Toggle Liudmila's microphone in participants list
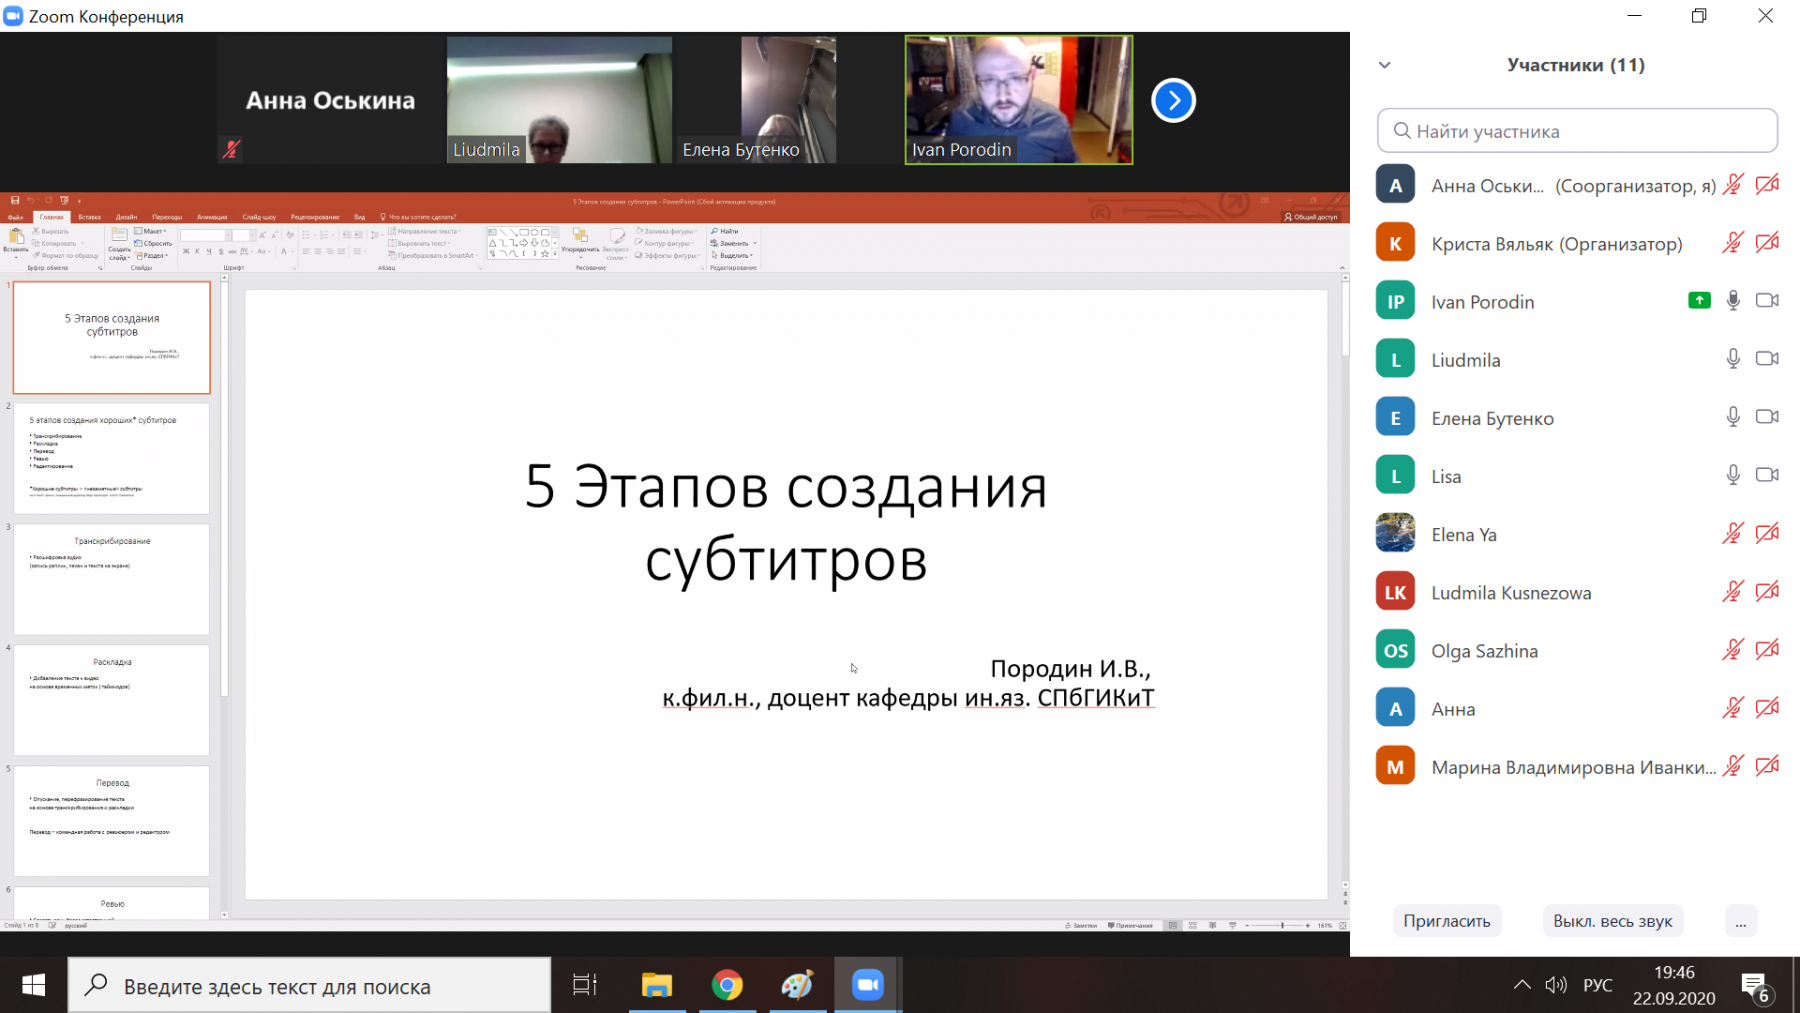 [1733, 359]
